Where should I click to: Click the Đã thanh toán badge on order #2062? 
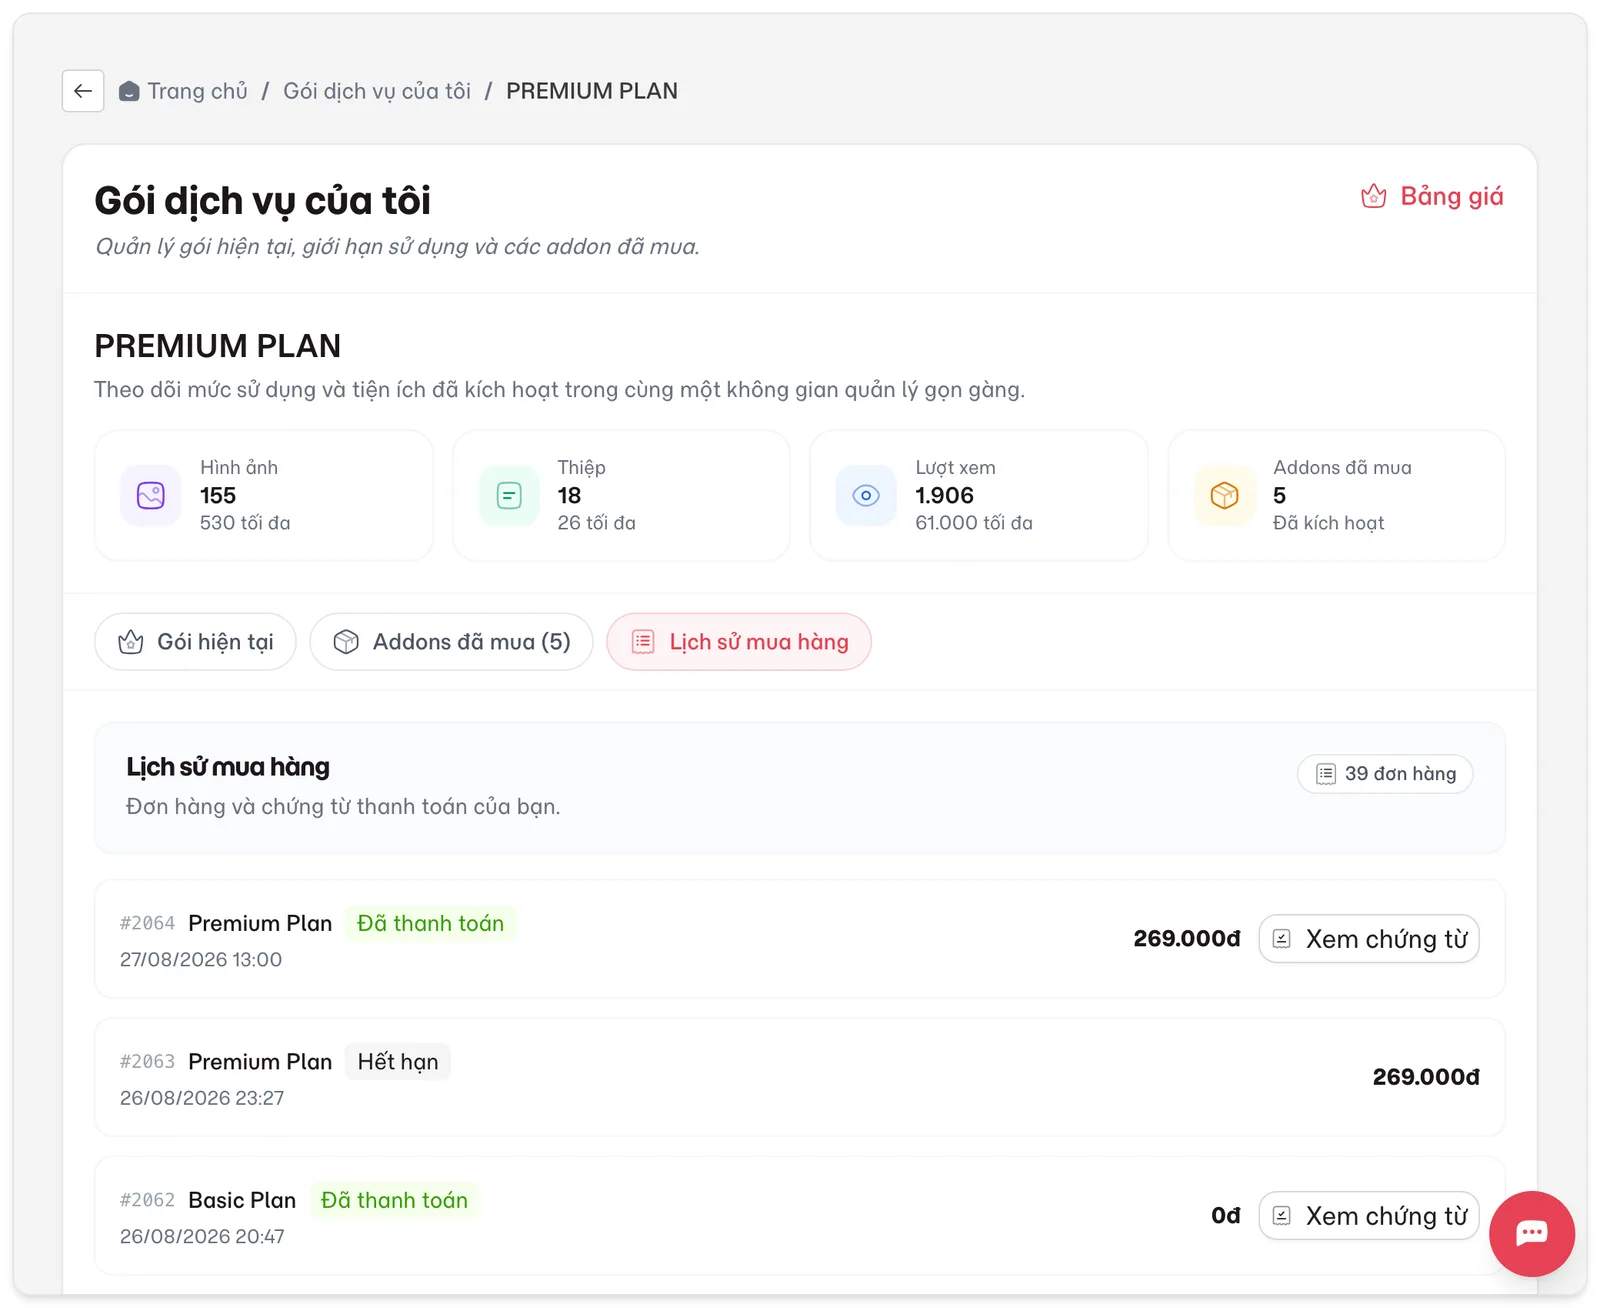(x=394, y=1200)
